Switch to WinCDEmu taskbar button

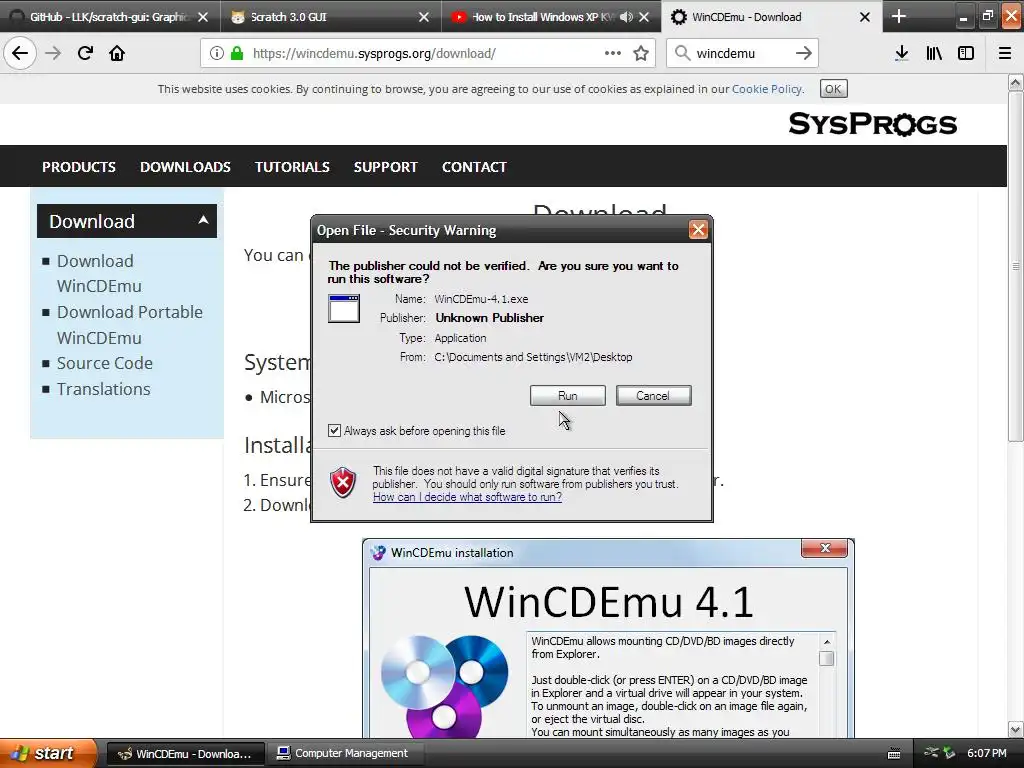(x=185, y=754)
